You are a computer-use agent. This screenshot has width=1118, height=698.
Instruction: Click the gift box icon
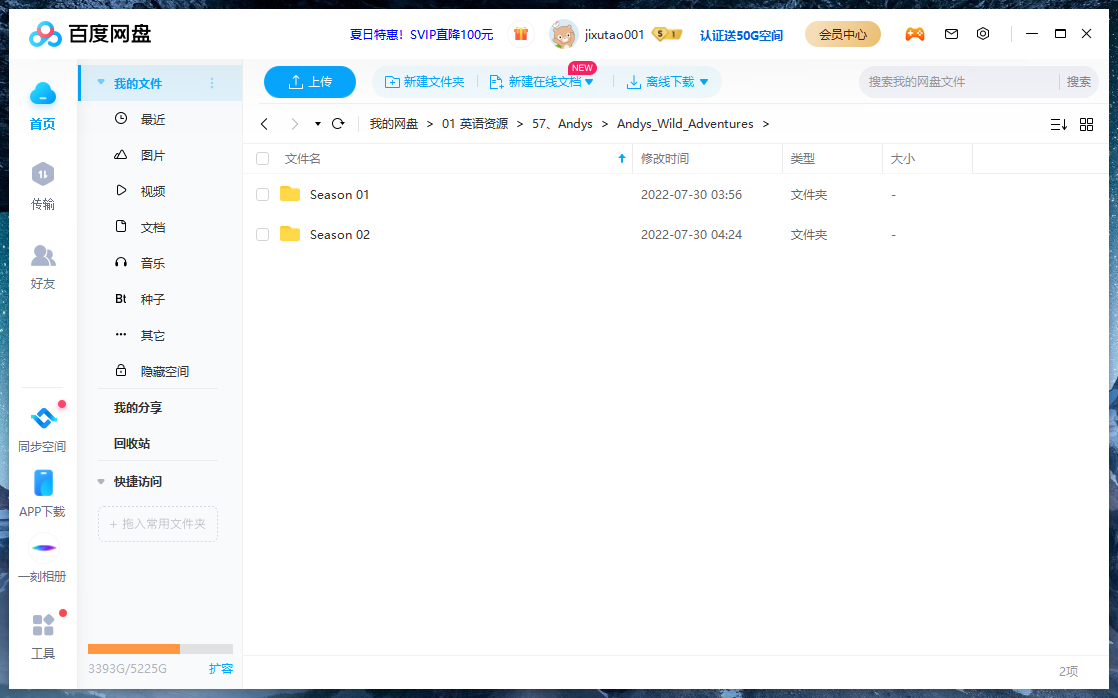click(521, 34)
